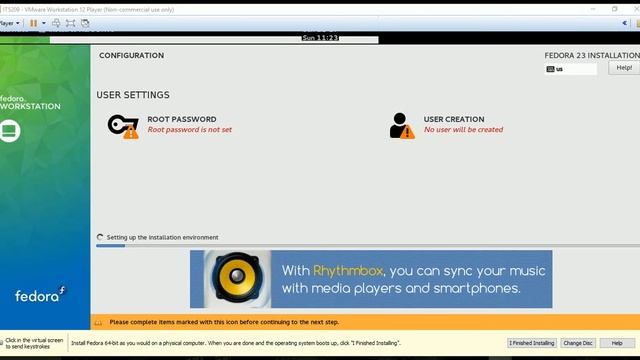
Task: Select the us keyboard layout indicator
Action: click(570, 69)
